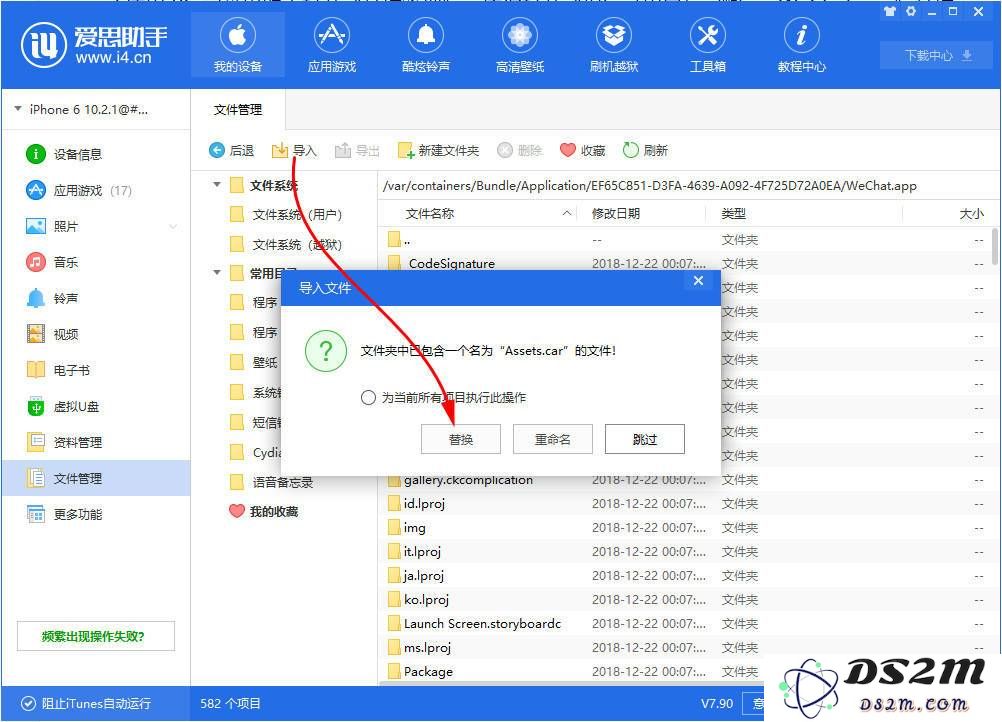Image resolution: width=1002 pixels, height=722 pixels.
Task: Click the 刷新 refresh toolbar button
Action: tap(645, 150)
